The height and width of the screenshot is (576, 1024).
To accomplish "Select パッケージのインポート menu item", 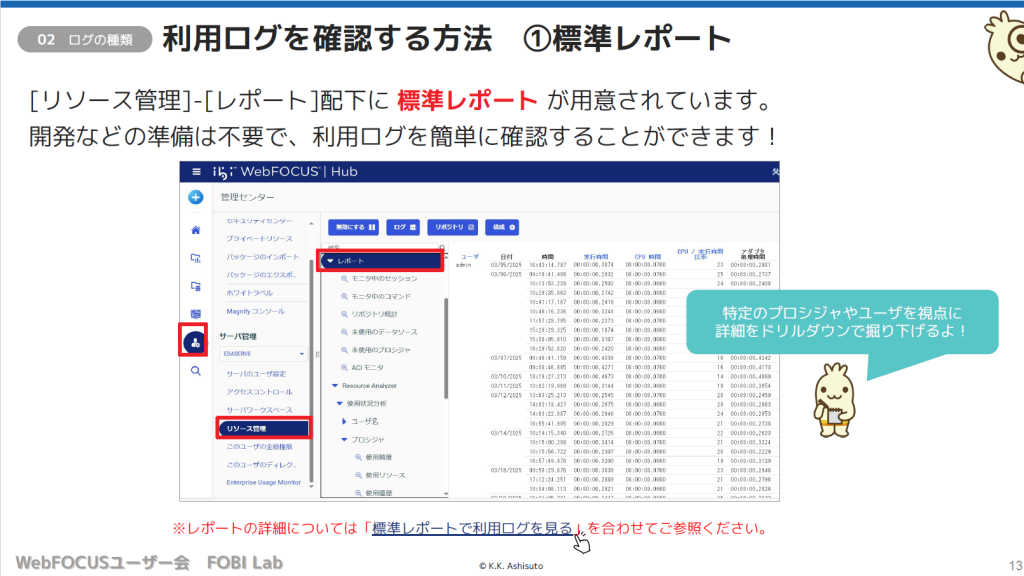I will click(263, 257).
